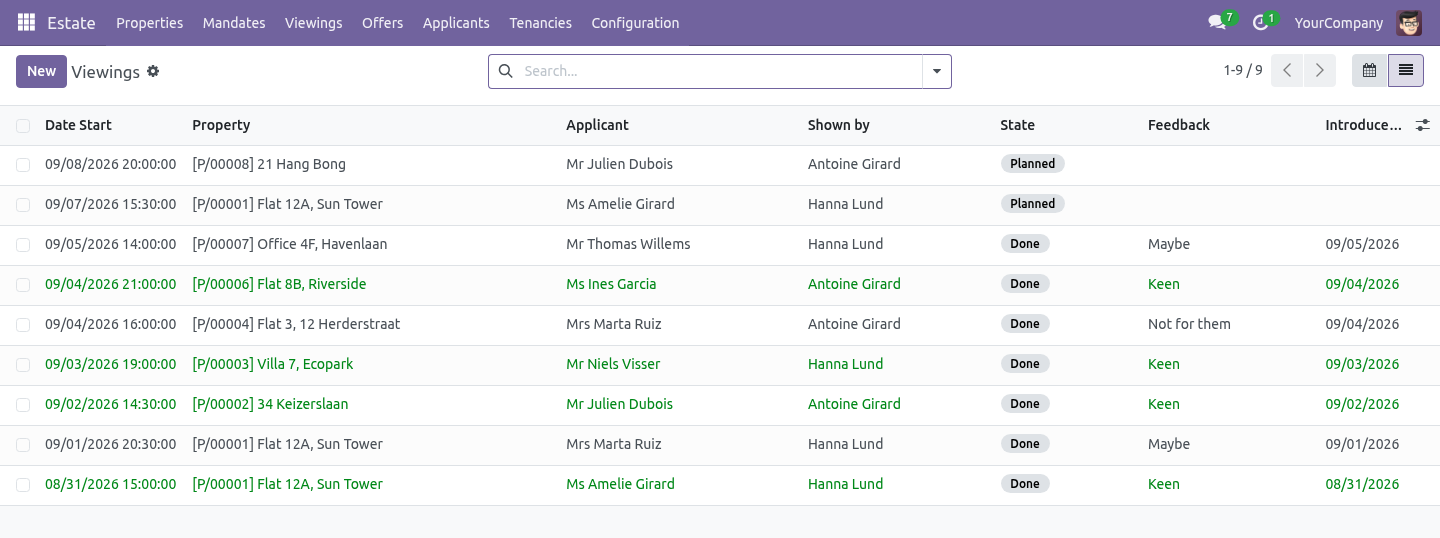Open the activities clock icon
Screen dimensions: 1440x538
pos(1260,22)
